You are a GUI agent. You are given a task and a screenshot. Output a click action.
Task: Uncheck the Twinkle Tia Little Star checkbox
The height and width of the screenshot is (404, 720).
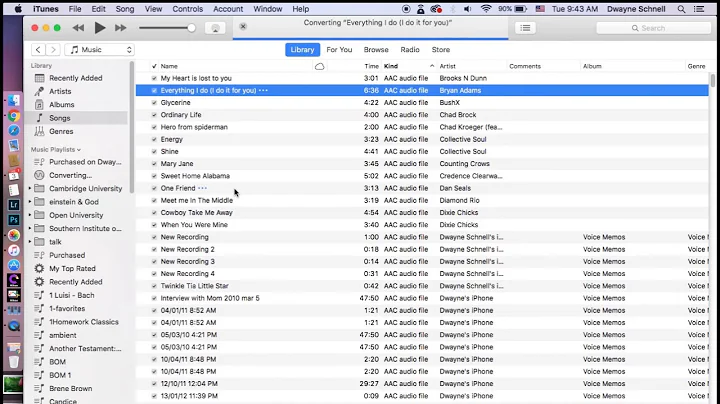[x=154, y=286]
